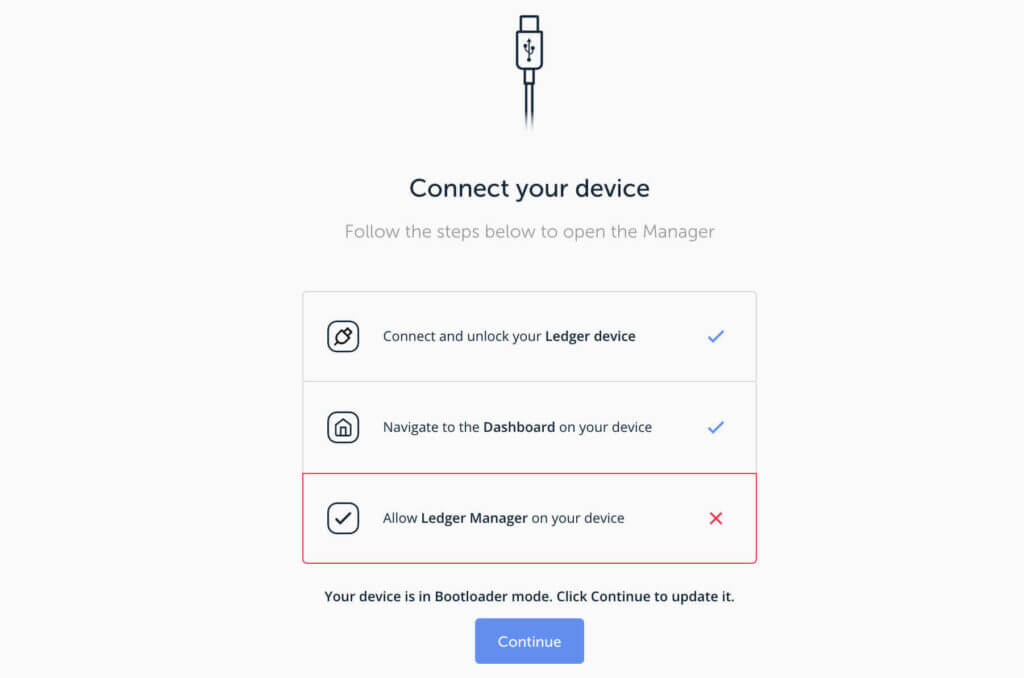Select the Navigate to the Dashboard step
Screen dimensions: 1024x678
click(529, 427)
